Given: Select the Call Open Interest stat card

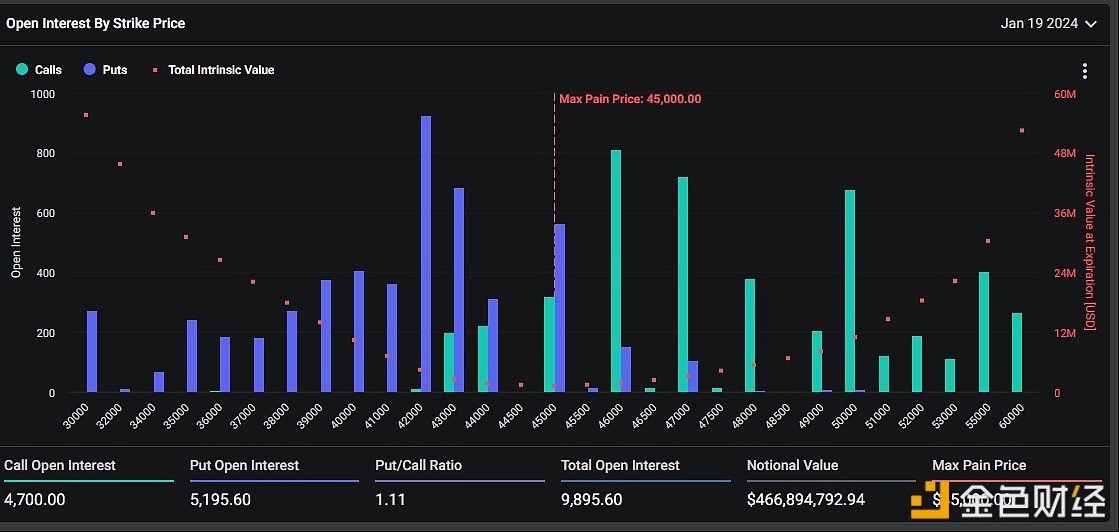Looking at the screenshot, I should pos(88,482).
